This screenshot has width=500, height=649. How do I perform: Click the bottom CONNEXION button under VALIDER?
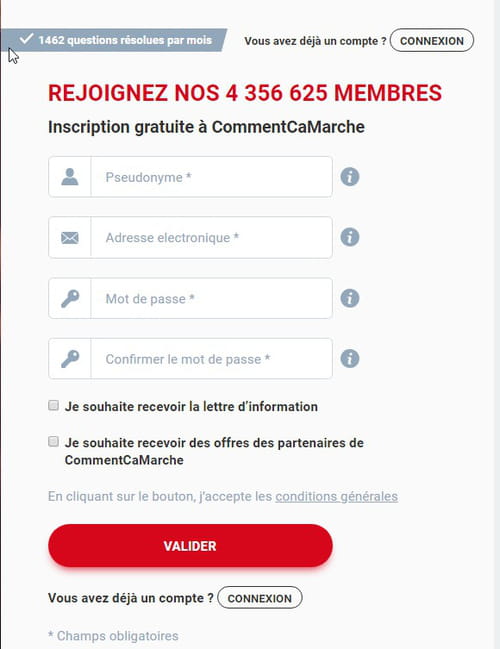pyautogui.click(x=260, y=598)
